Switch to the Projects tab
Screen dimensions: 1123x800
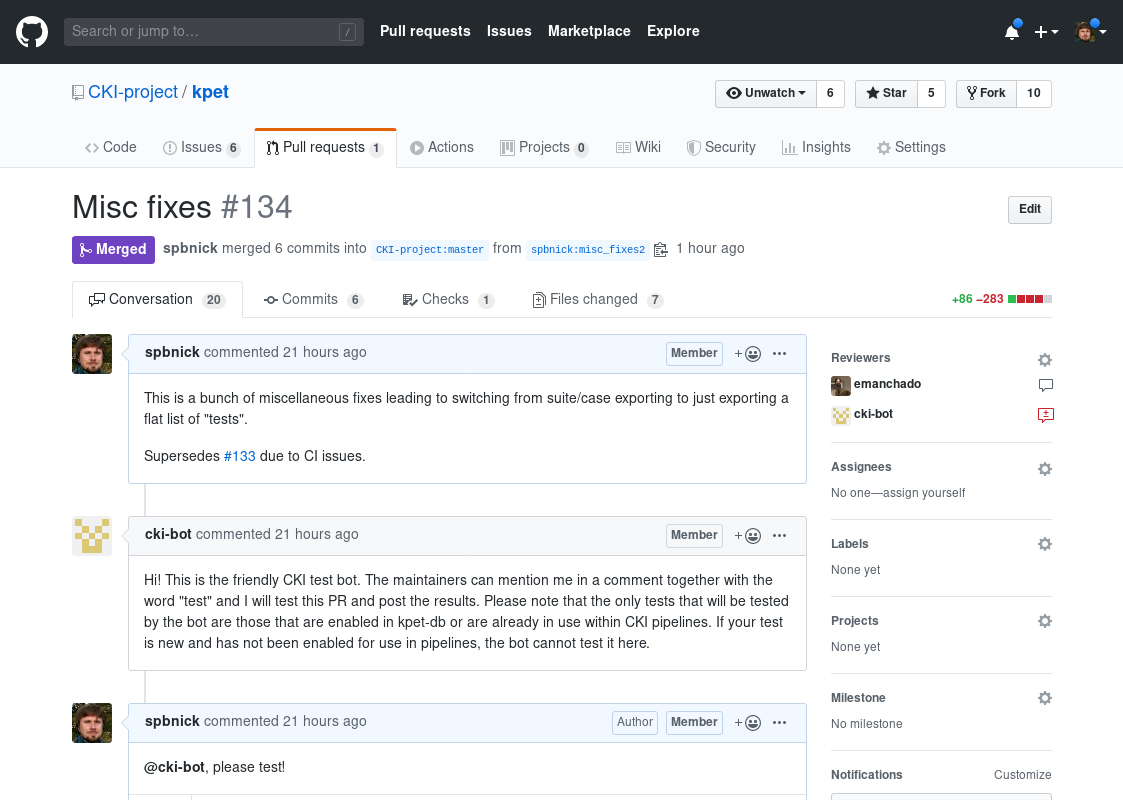tap(544, 148)
